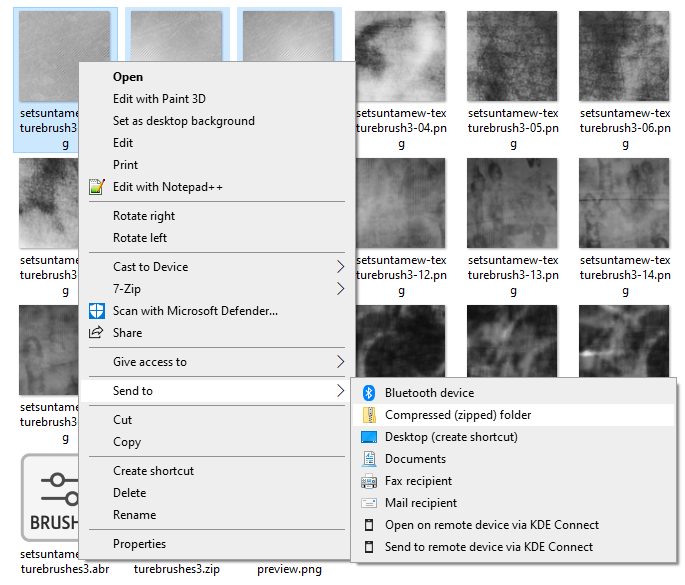Select Send to remote device via KDE Connect

(x=488, y=547)
